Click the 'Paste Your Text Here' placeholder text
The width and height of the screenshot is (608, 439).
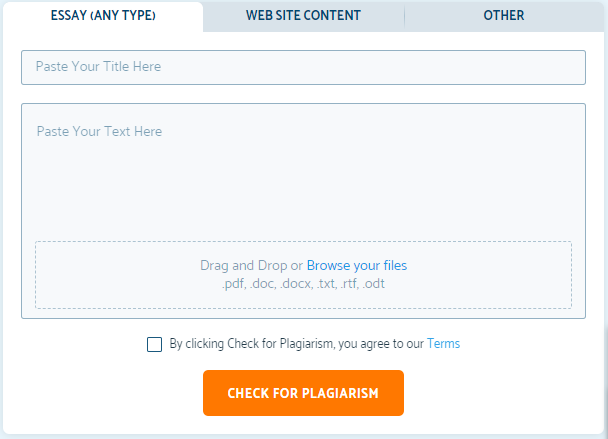coord(99,131)
